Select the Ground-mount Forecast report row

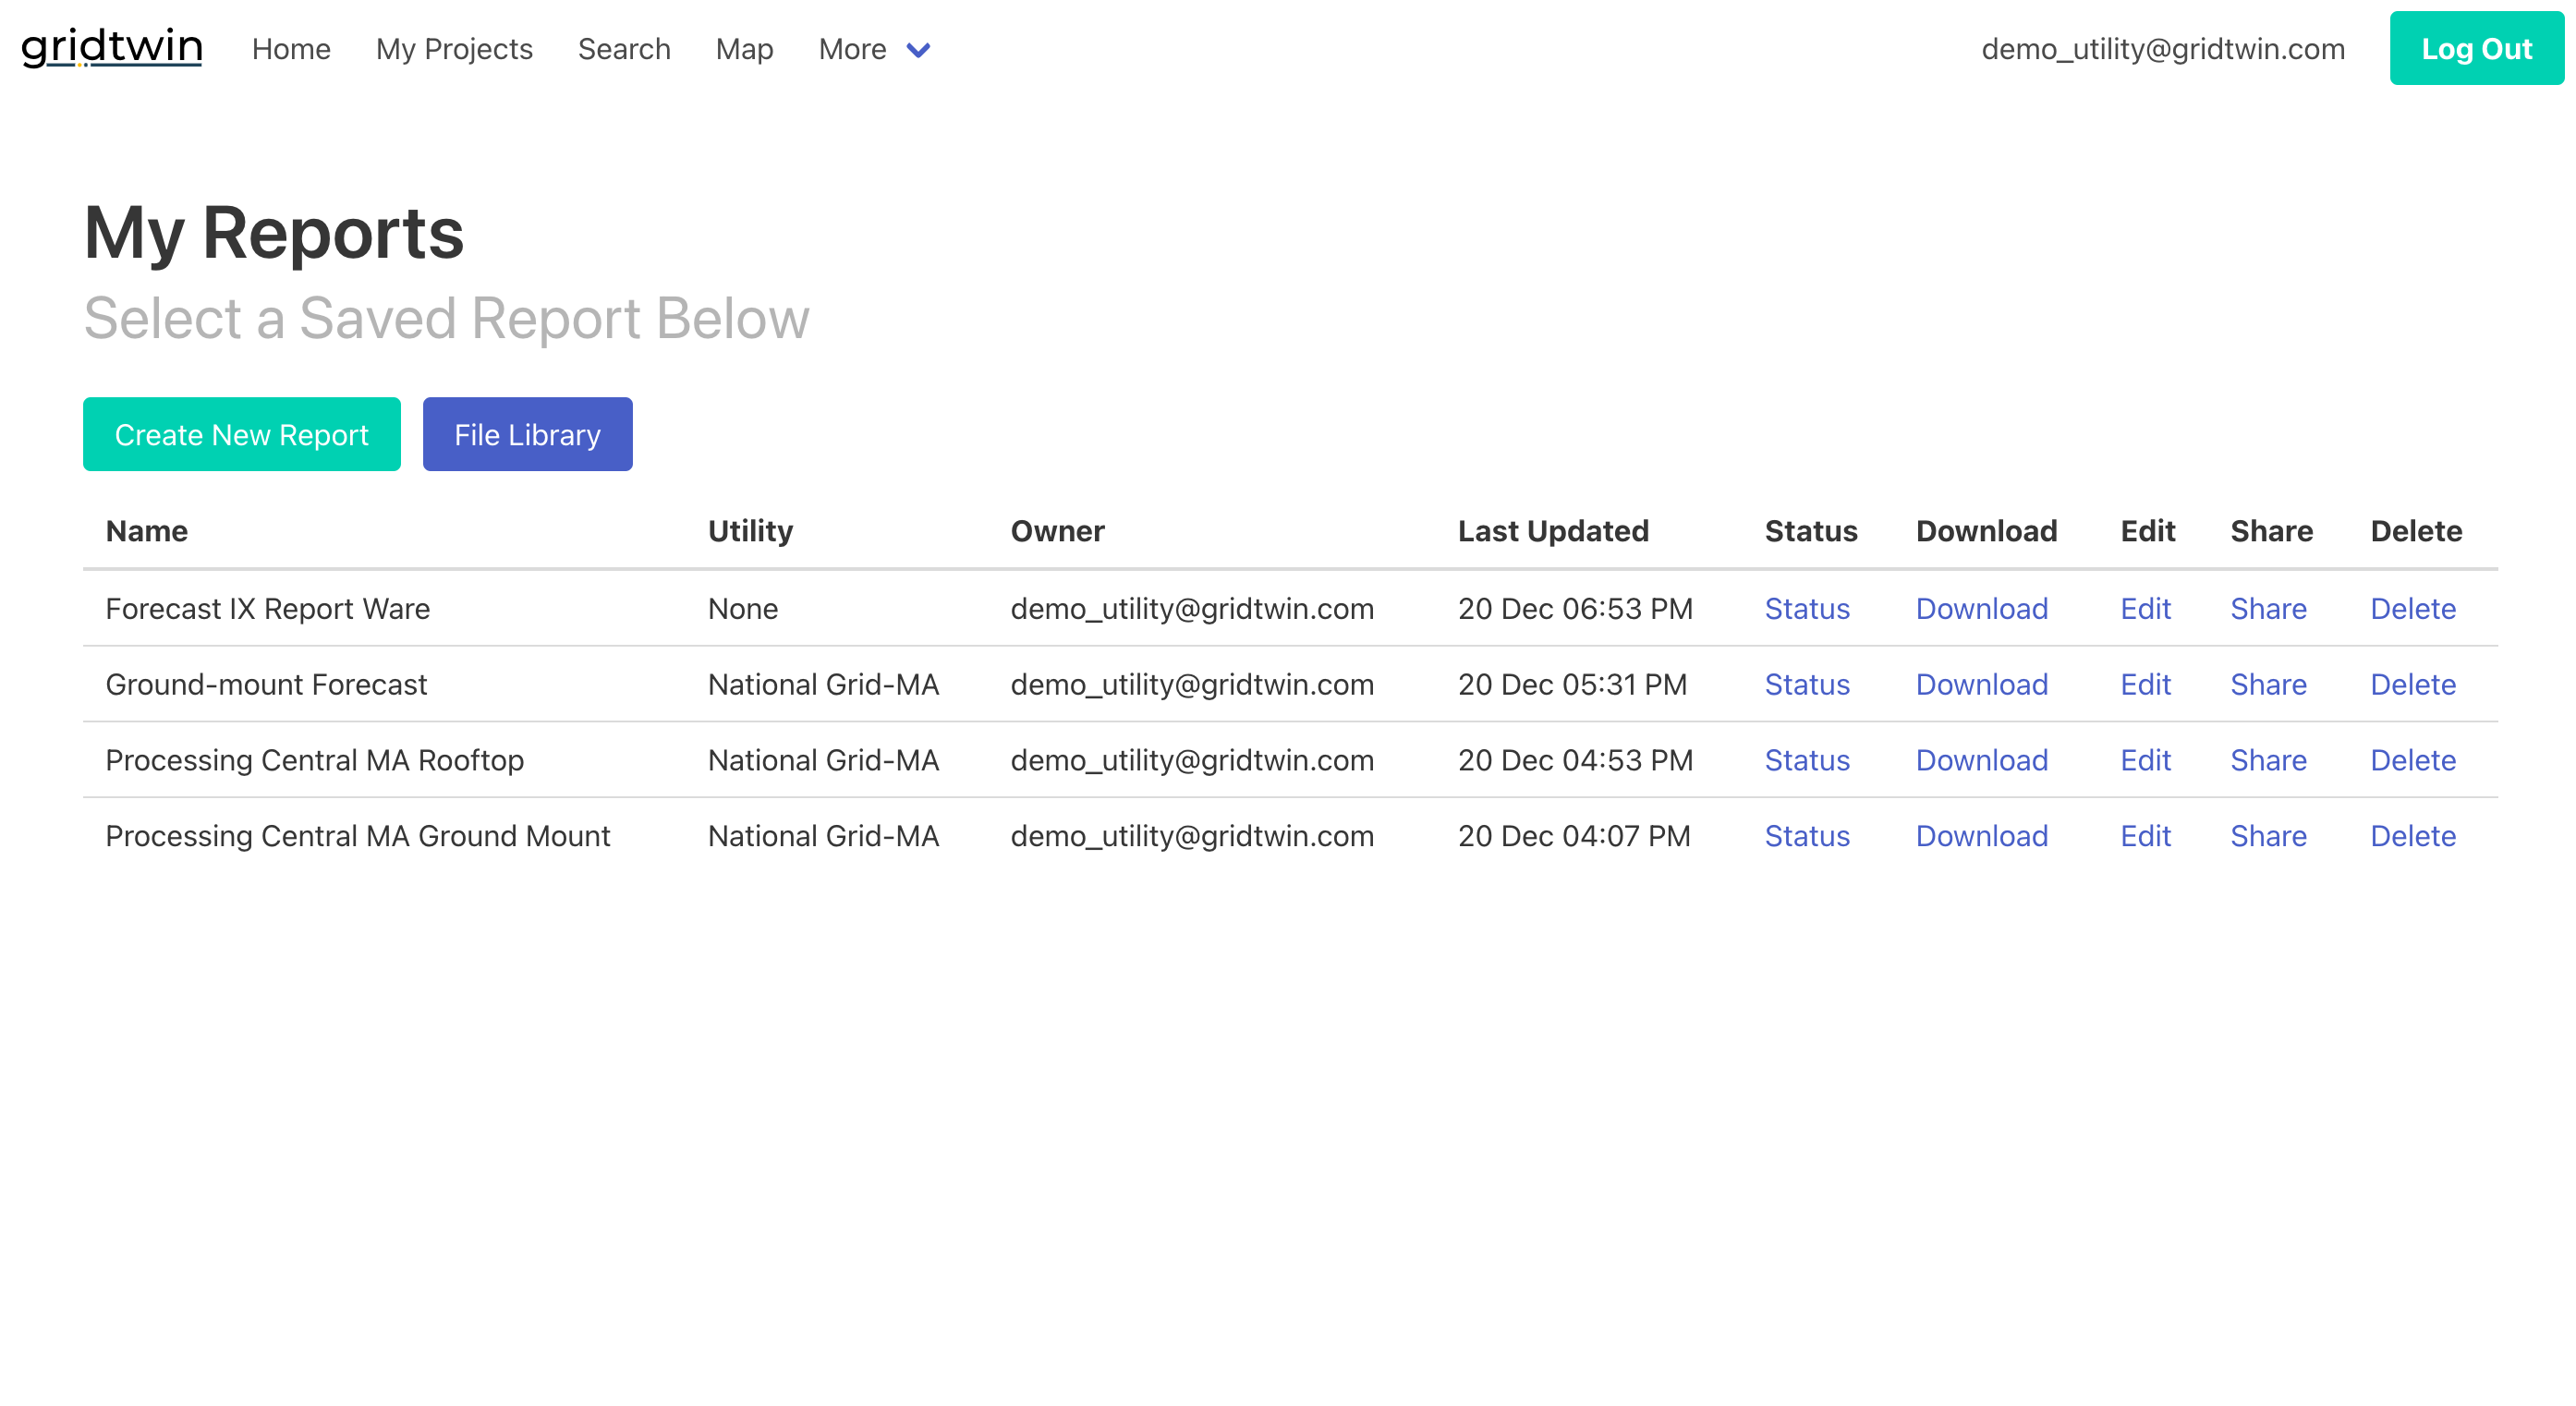(x=266, y=685)
